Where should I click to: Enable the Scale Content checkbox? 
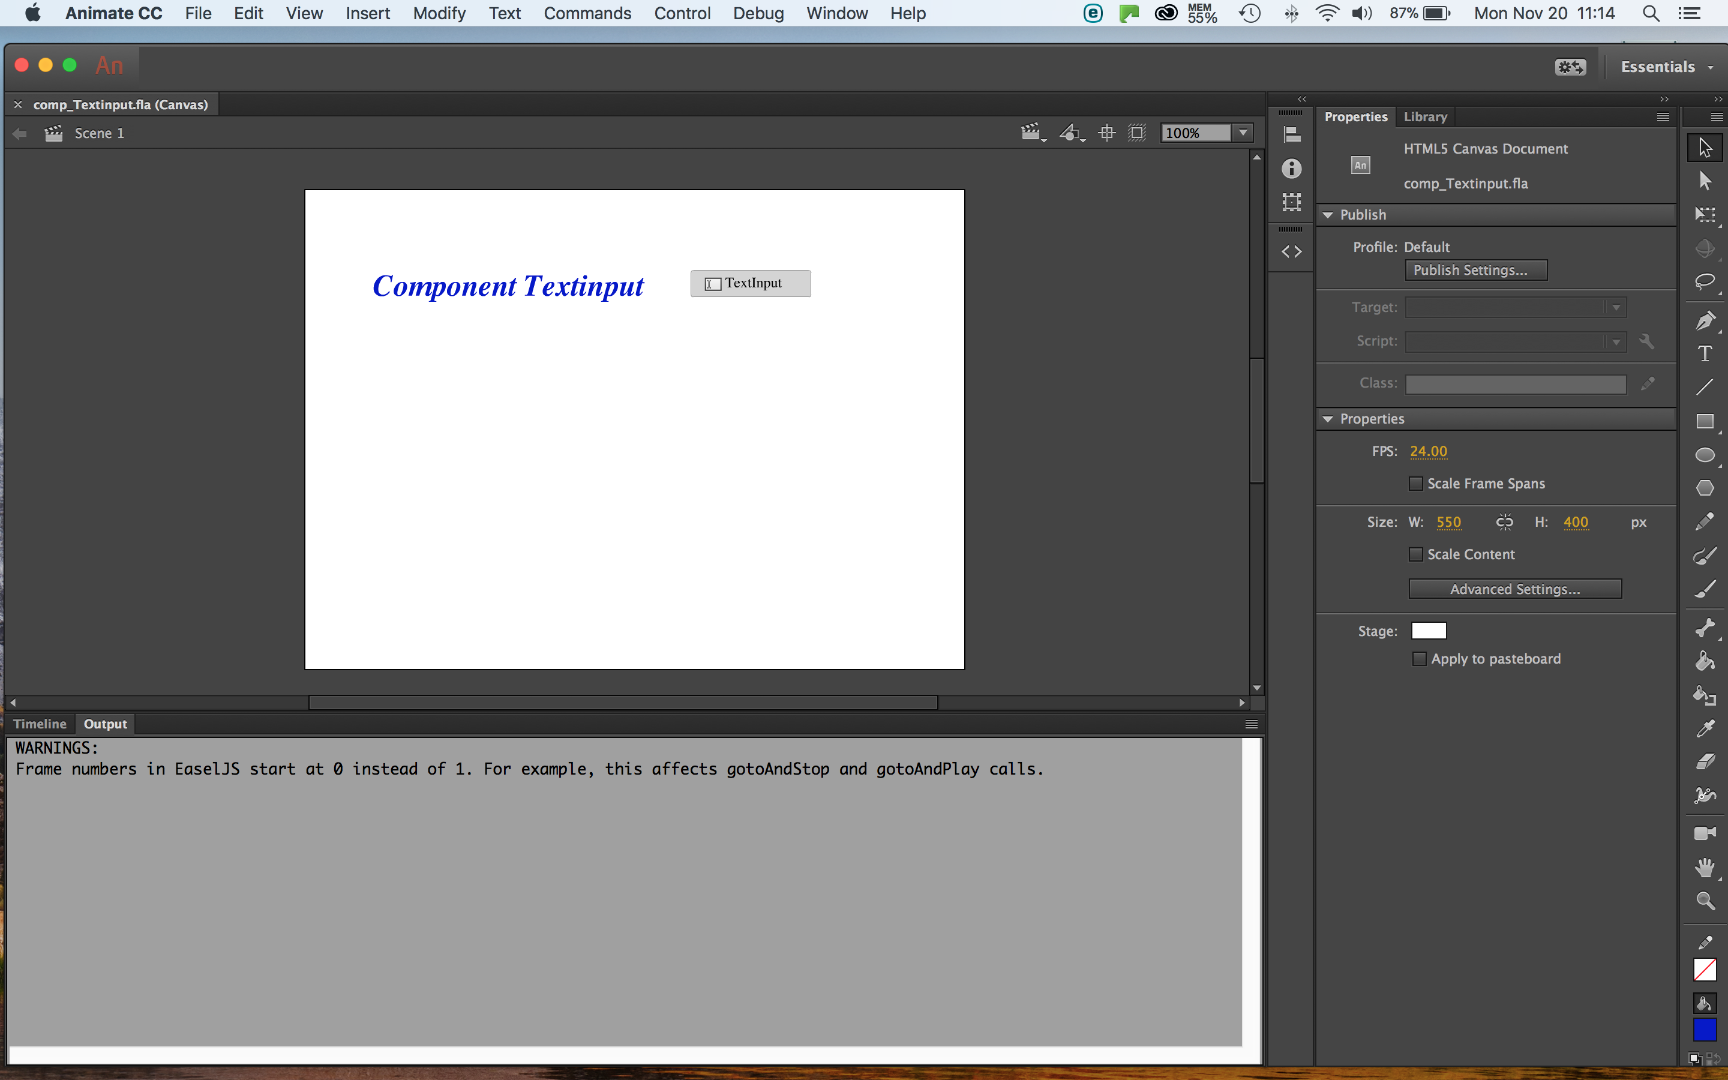1416,555
